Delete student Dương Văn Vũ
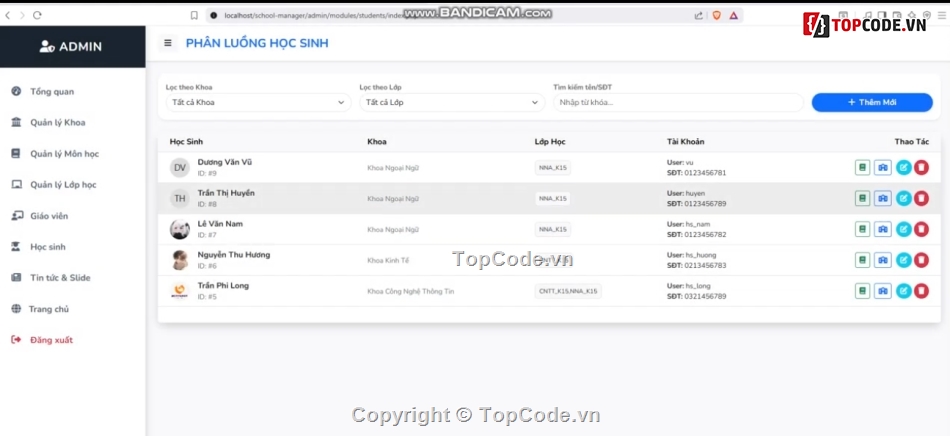The height and width of the screenshot is (436, 950). click(x=921, y=168)
